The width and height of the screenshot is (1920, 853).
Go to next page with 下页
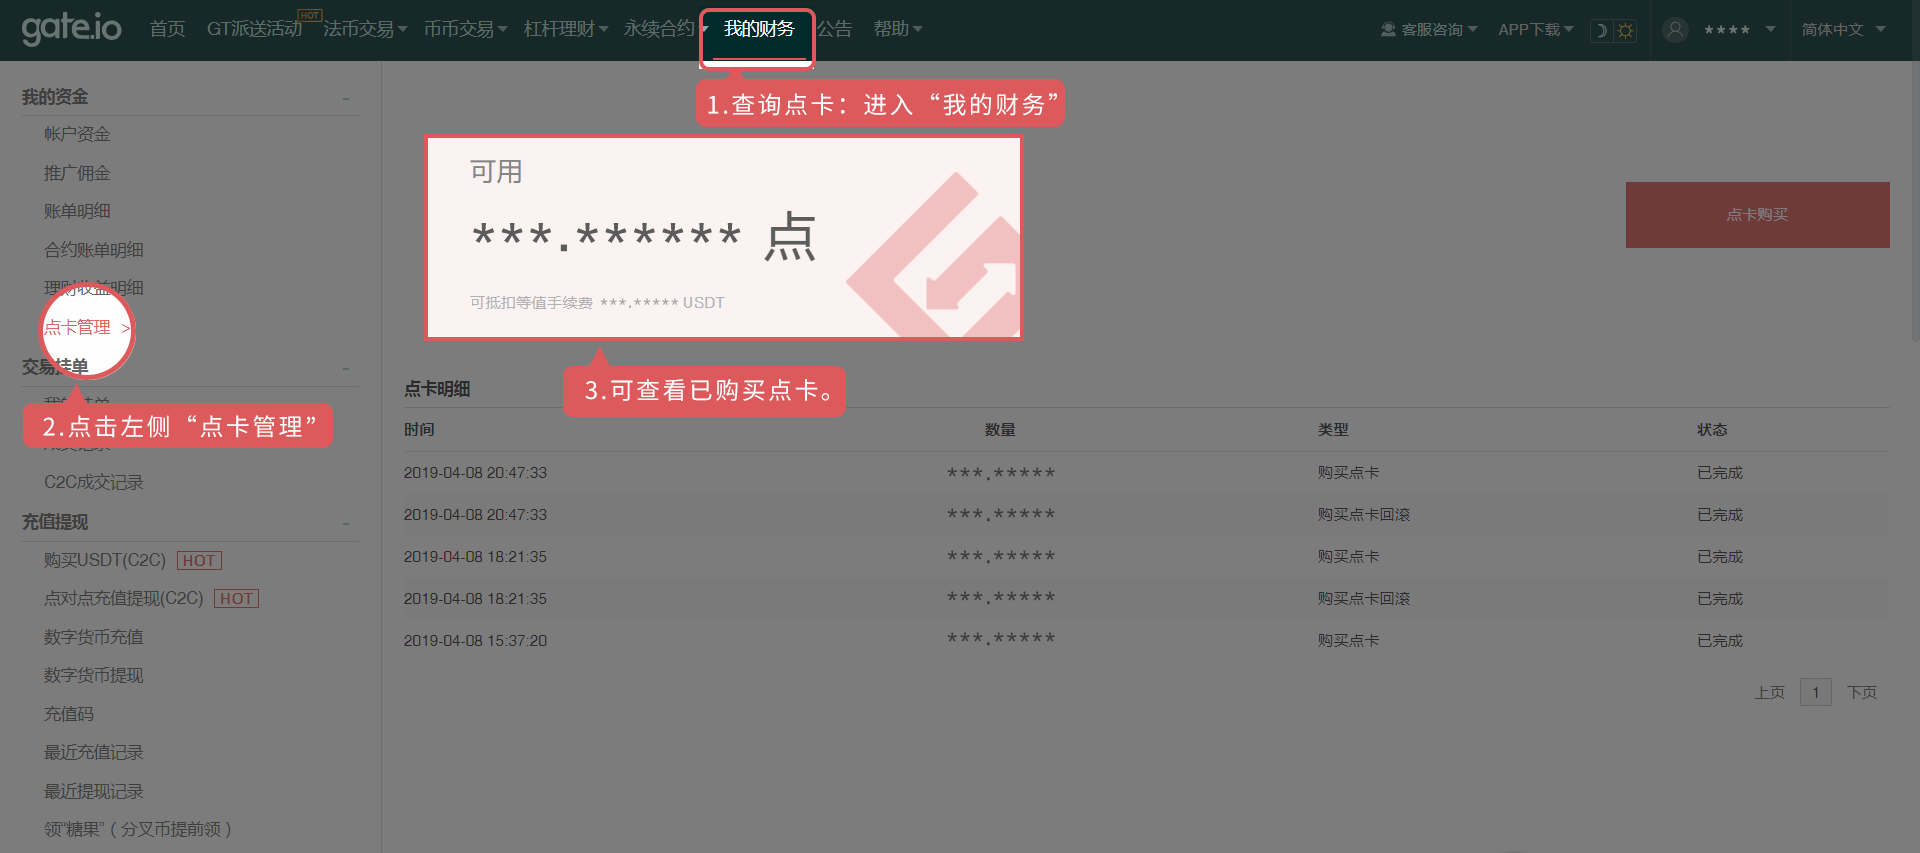pos(1862,692)
